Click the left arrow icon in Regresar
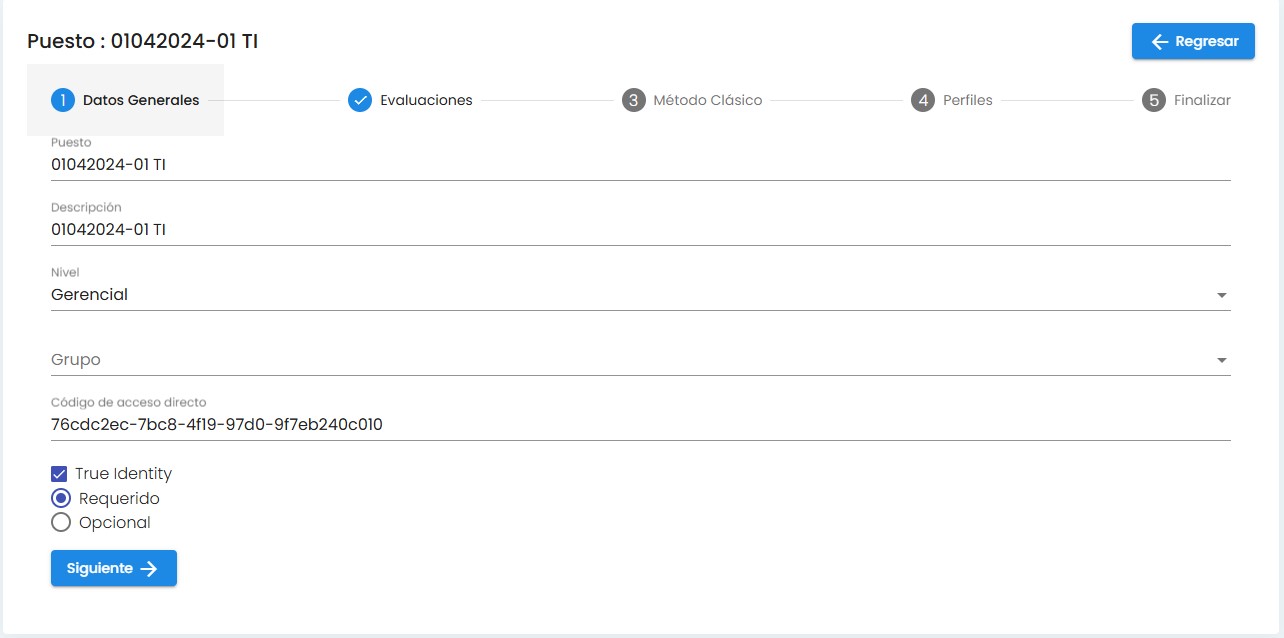 1160,42
